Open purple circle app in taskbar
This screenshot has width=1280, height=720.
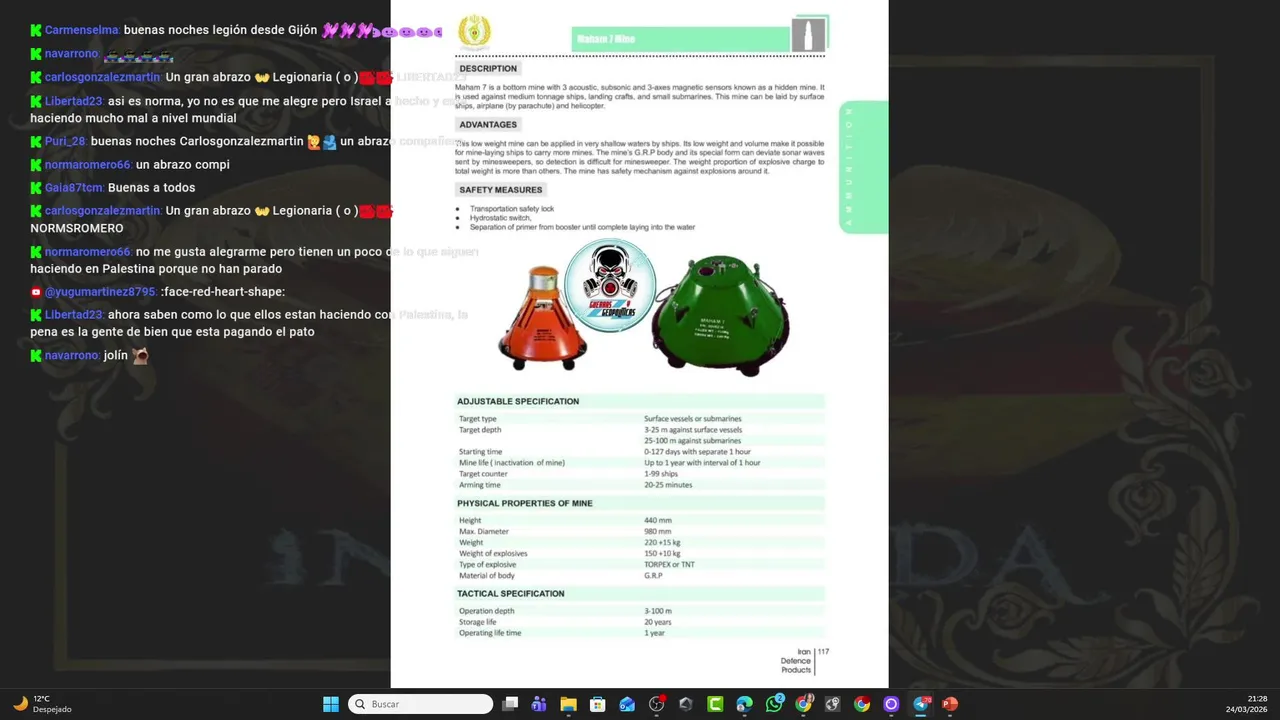(891, 704)
